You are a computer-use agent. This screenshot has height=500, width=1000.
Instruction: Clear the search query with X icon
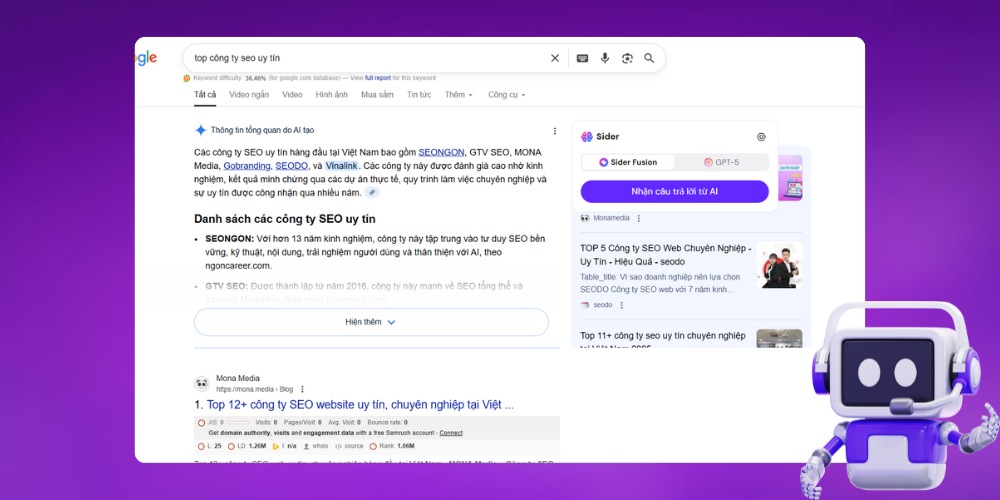(555, 58)
